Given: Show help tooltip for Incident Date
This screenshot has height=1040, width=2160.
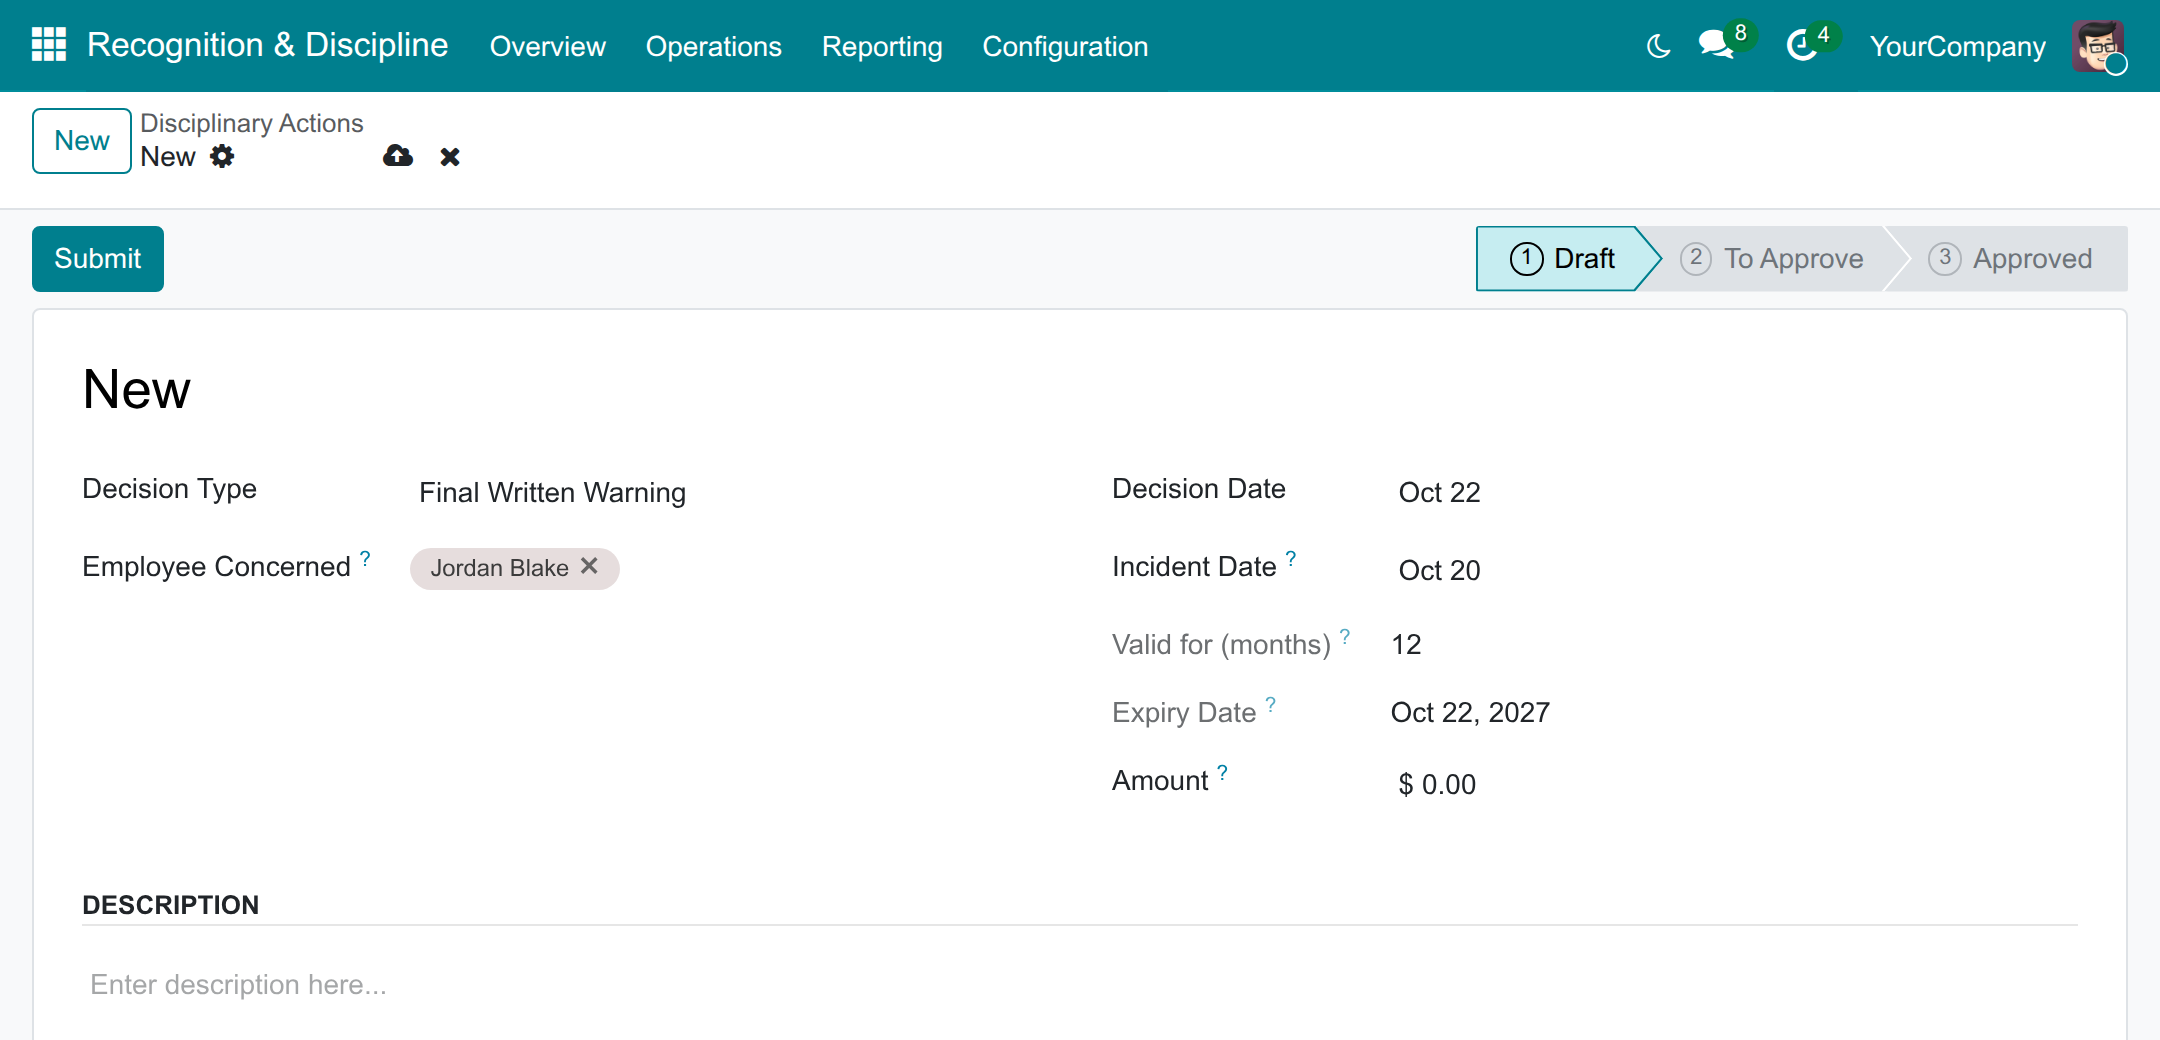Looking at the screenshot, I should [x=1291, y=558].
